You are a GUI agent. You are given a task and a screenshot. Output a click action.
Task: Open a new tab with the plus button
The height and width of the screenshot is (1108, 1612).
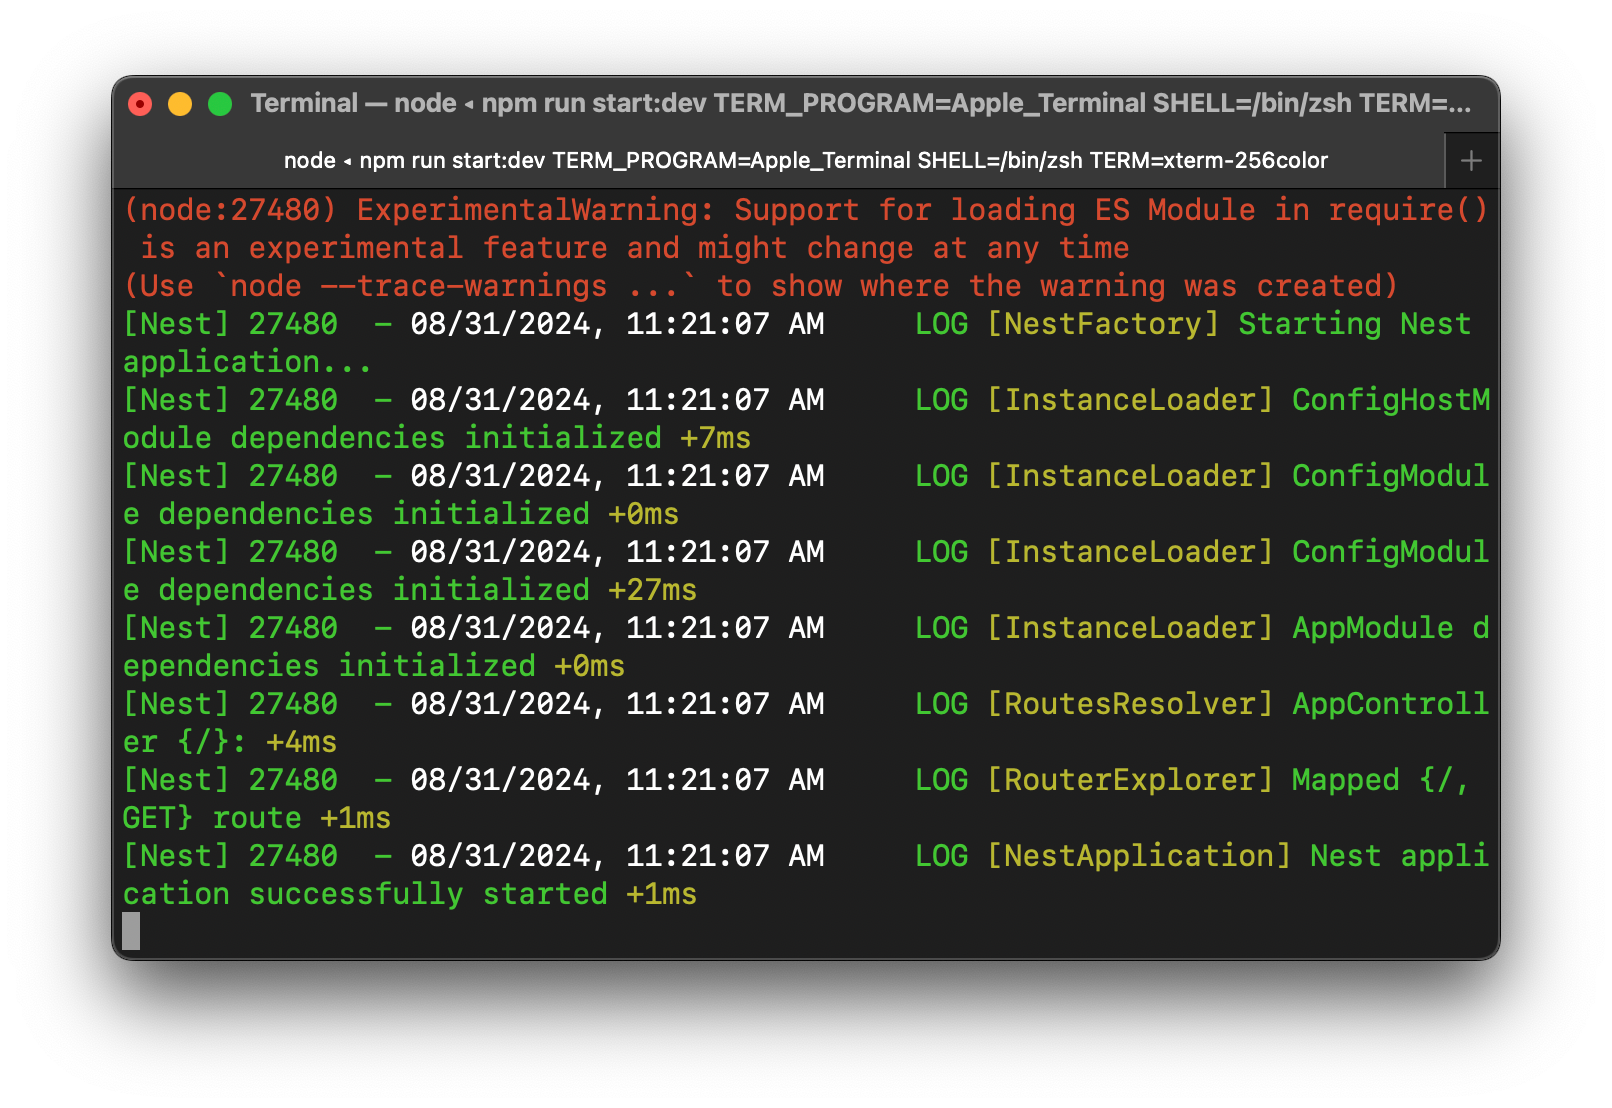tap(1471, 160)
